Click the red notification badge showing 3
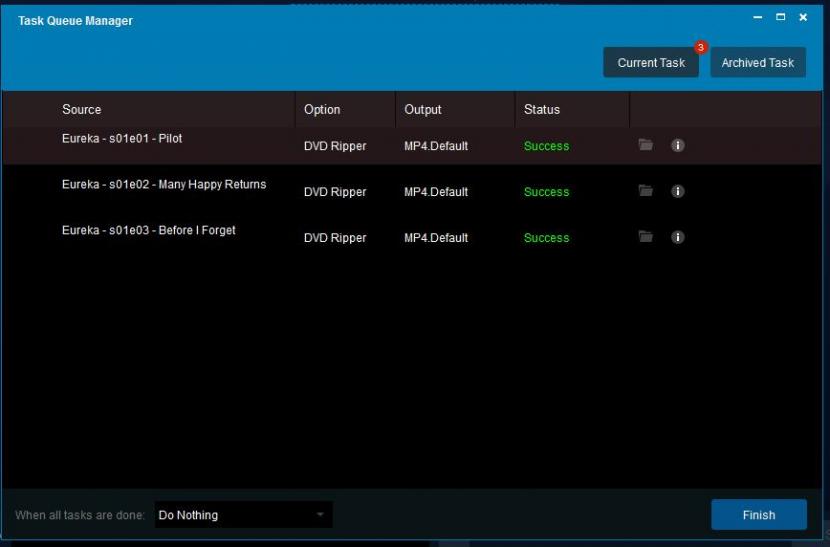This screenshot has width=830, height=547. click(x=700, y=47)
